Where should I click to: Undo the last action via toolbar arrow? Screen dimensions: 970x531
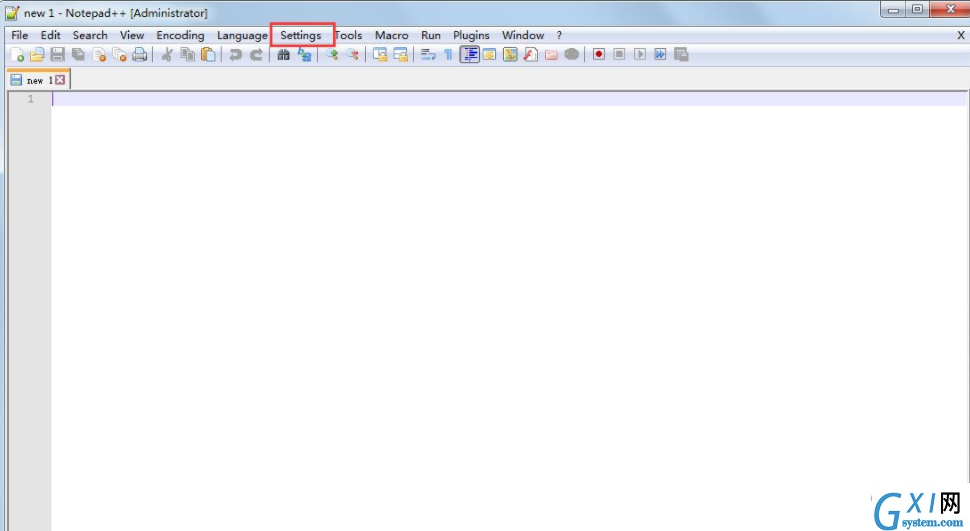click(x=235, y=54)
